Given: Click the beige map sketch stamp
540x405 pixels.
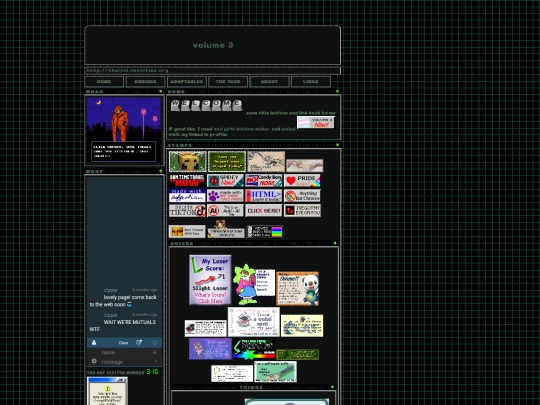Looking at the screenshot, I should 266,161.
